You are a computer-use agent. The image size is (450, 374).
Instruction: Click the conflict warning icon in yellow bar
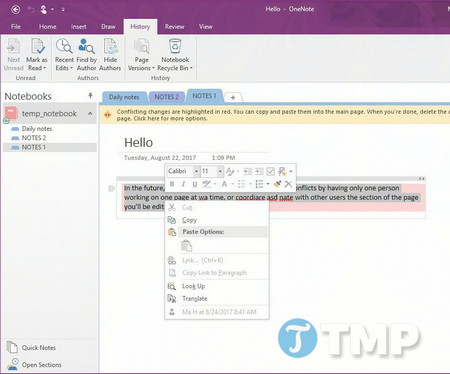point(107,115)
